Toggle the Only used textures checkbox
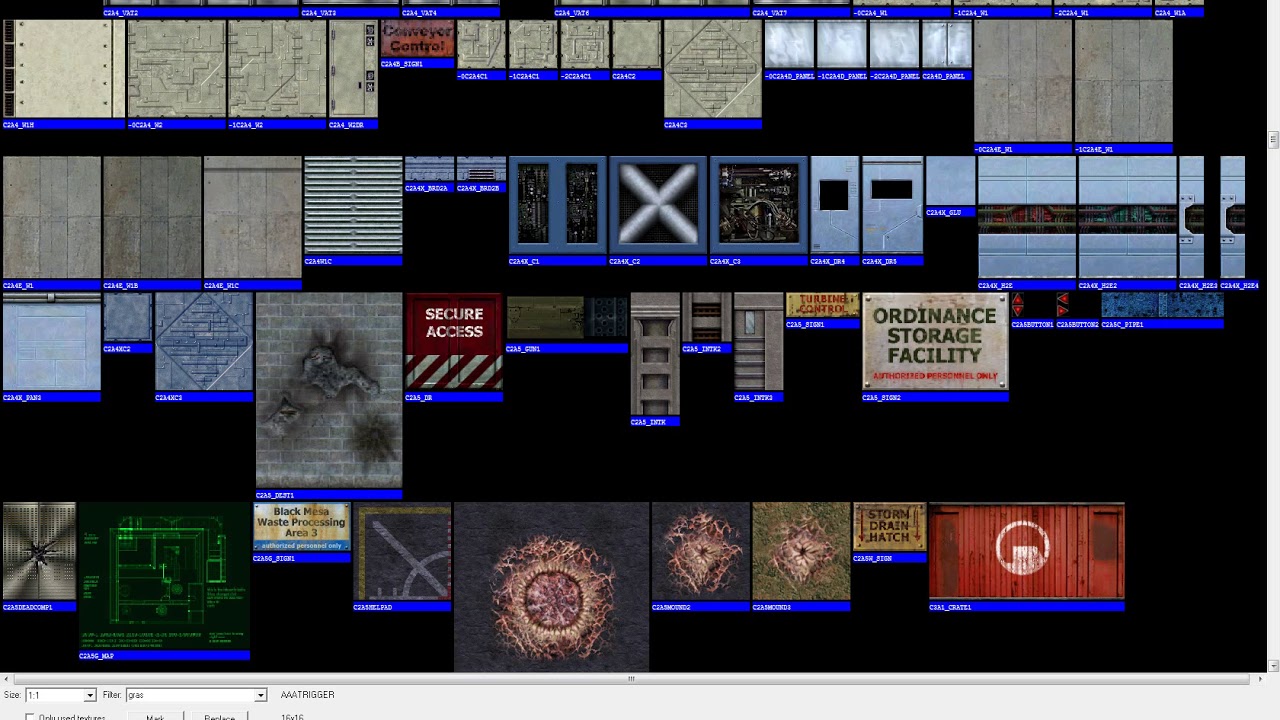The height and width of the screenshot is (720, 1280). point(30,717)
